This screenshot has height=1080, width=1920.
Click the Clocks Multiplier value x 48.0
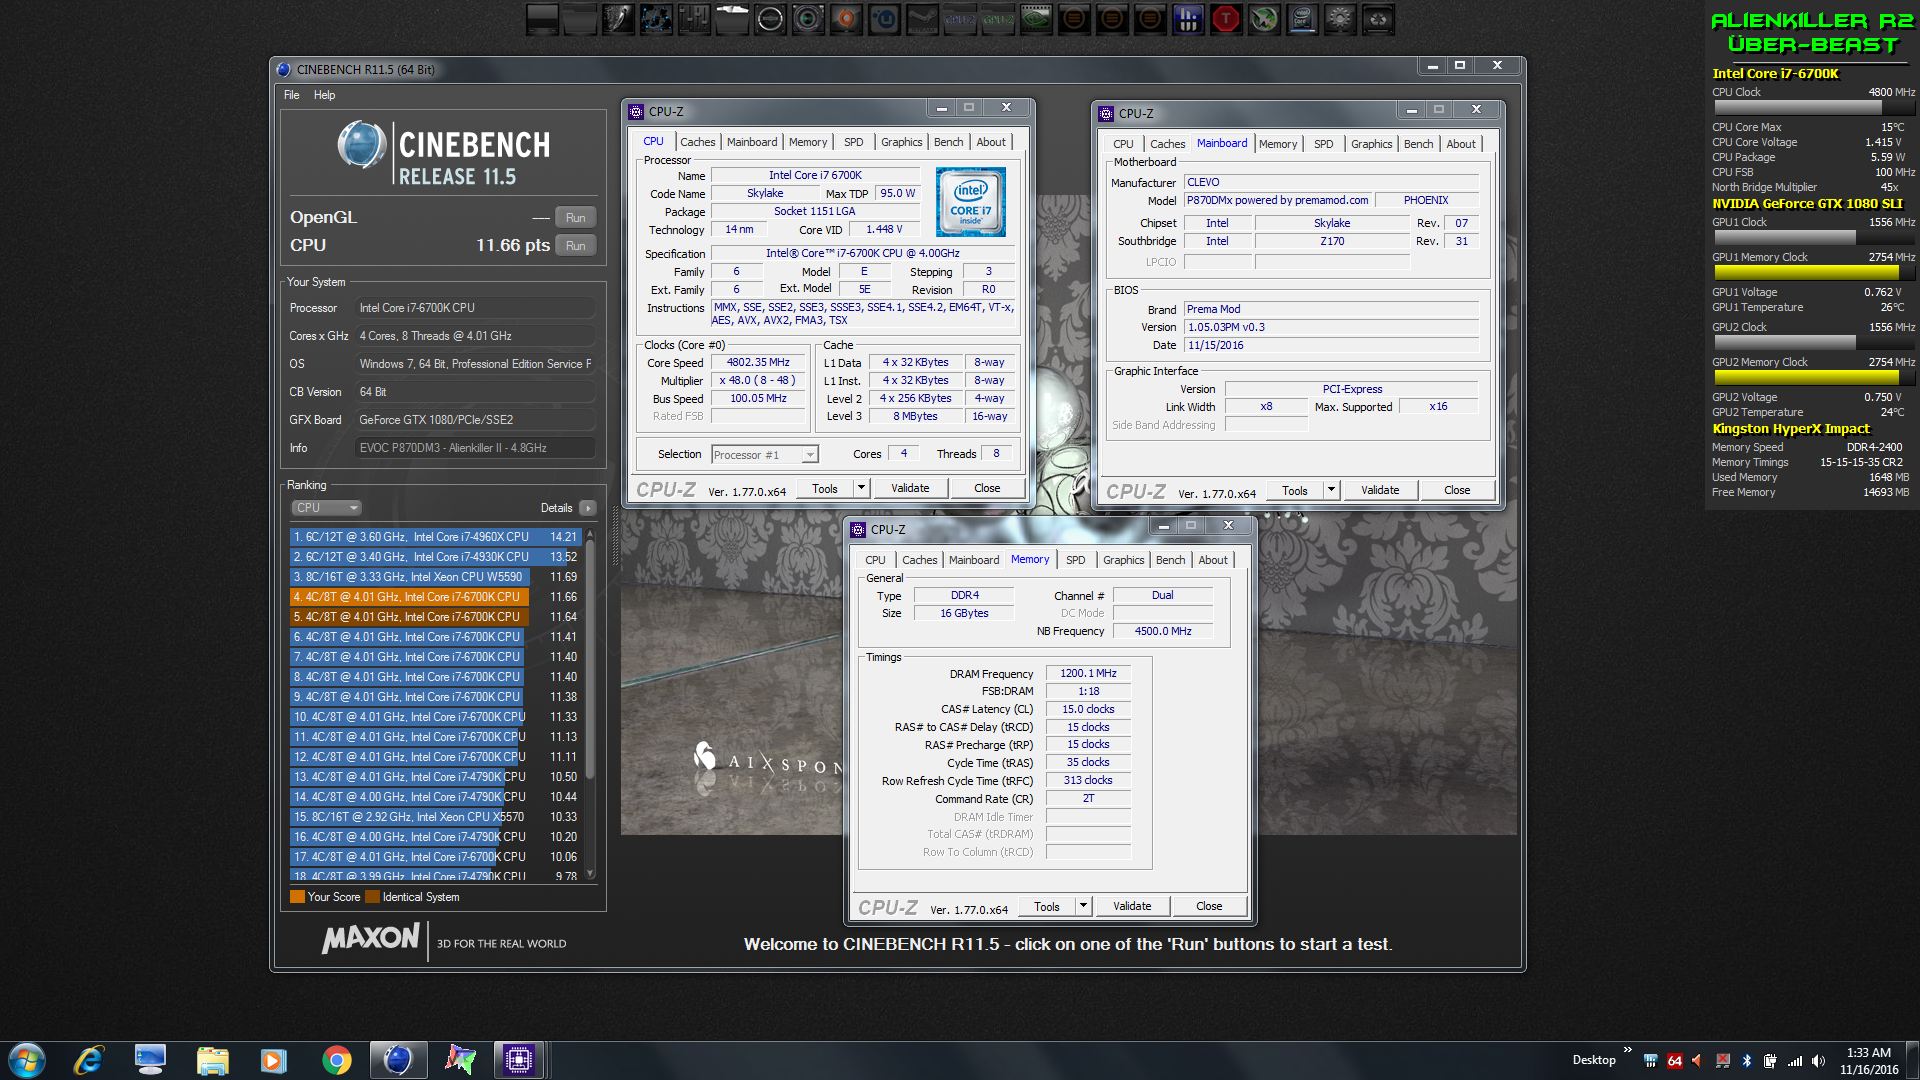click(x=758, y=381)
